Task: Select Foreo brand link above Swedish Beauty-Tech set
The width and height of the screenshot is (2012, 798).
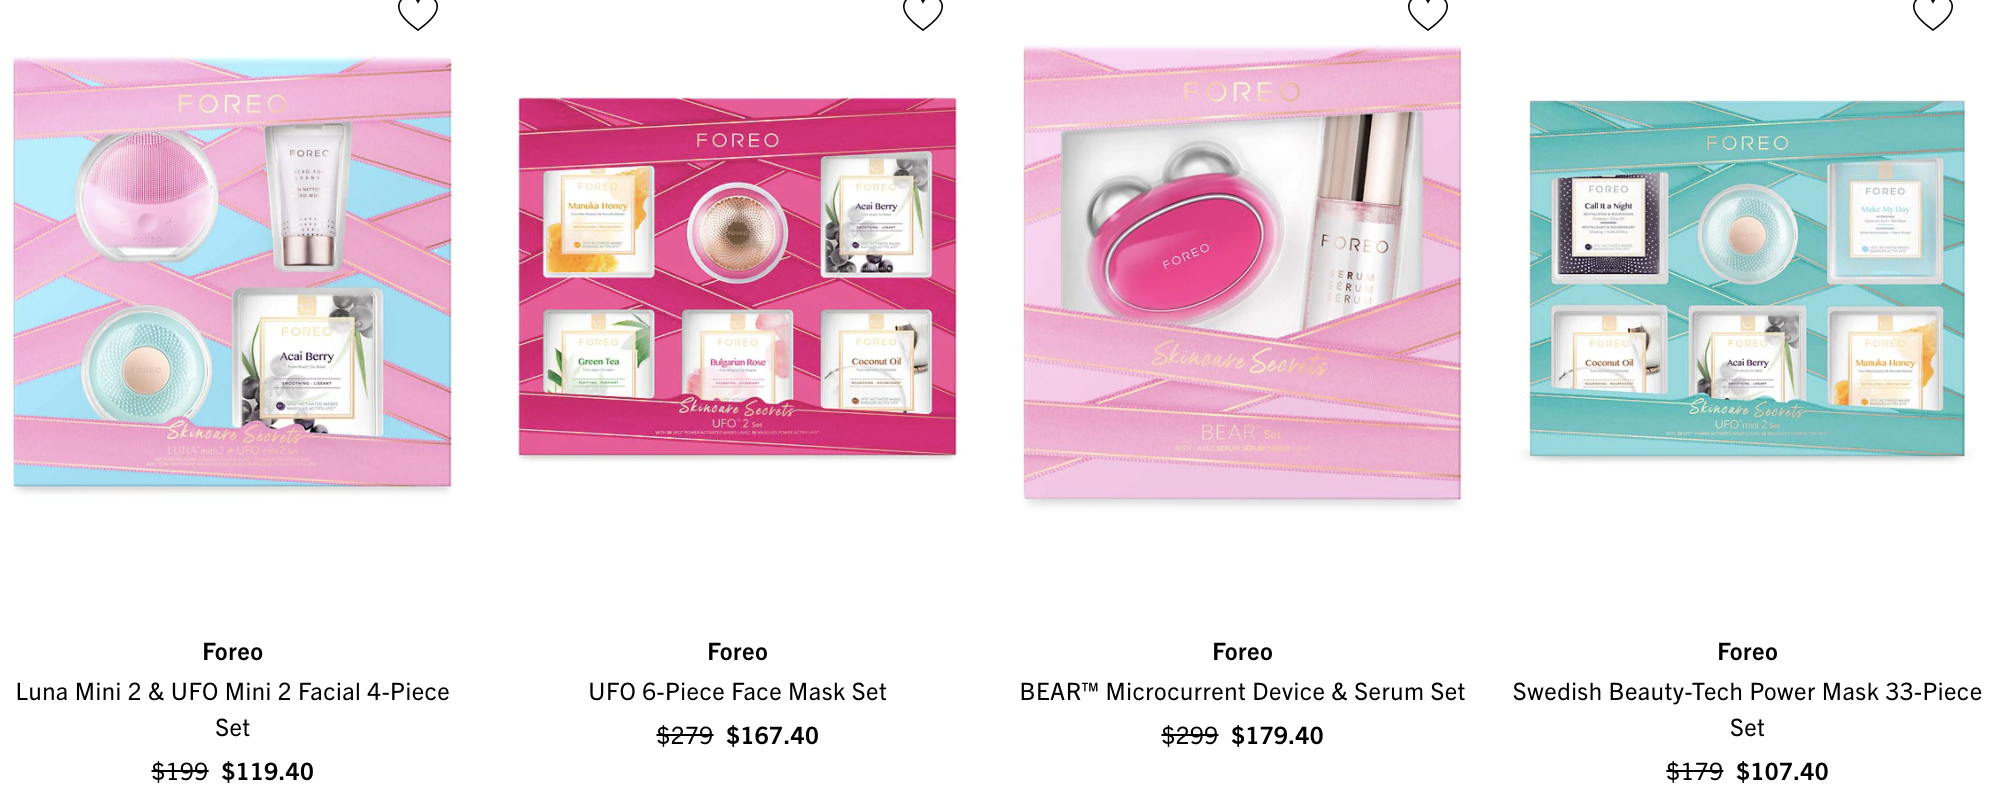Action: click(1748, 652)
